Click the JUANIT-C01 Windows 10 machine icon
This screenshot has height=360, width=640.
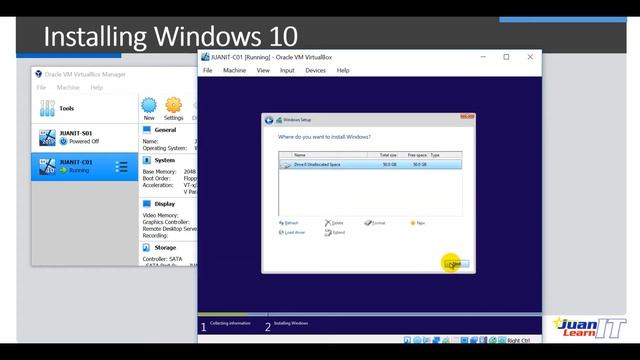(47, 167)
